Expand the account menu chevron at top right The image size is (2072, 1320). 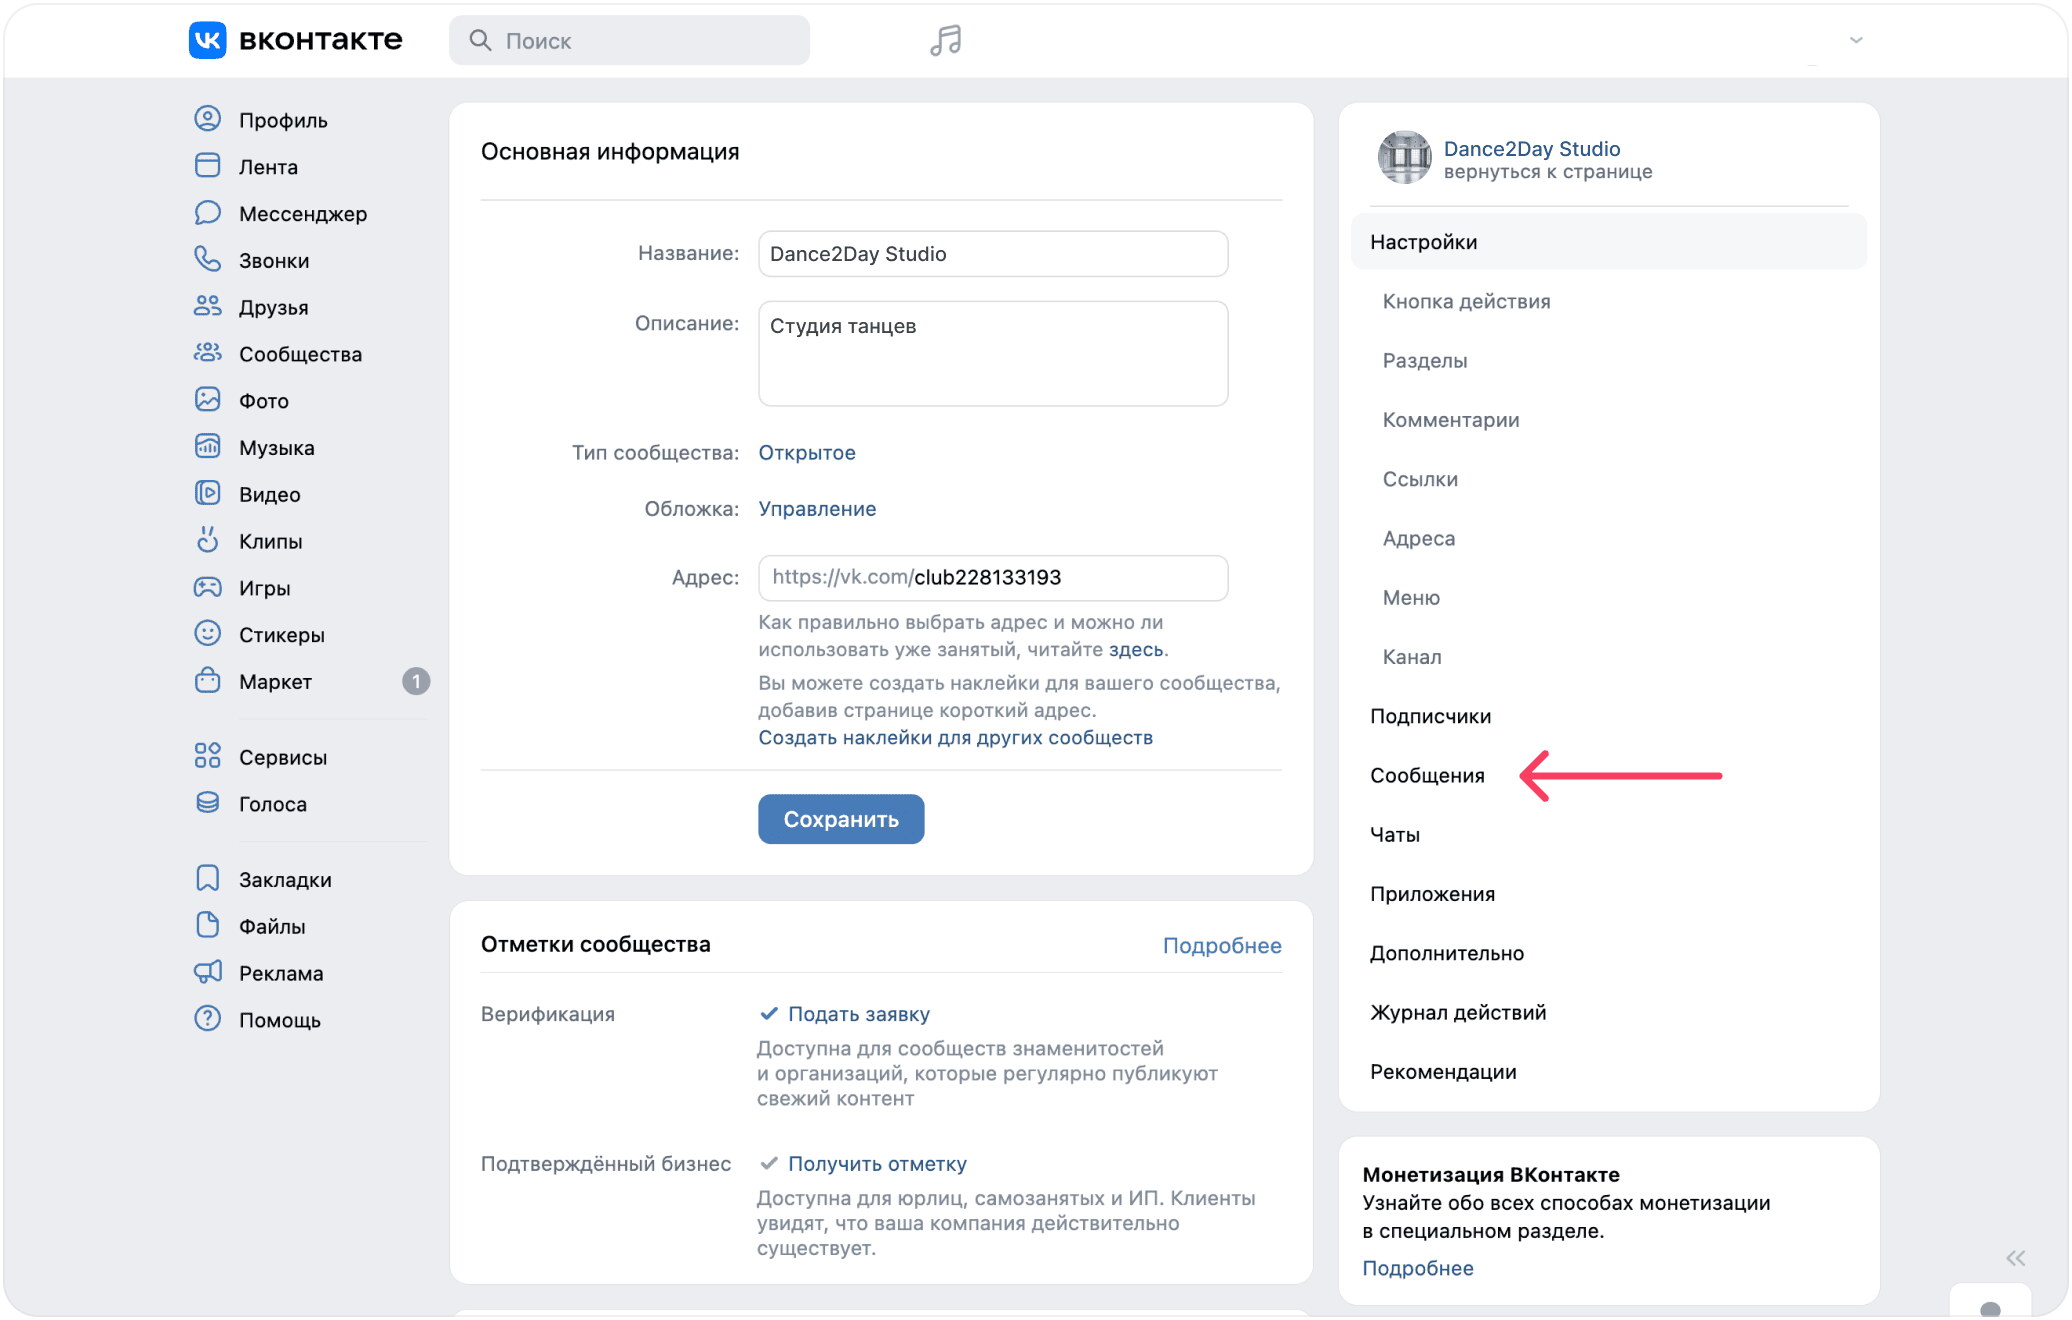pyautogui.click(x=1856, y=41)
